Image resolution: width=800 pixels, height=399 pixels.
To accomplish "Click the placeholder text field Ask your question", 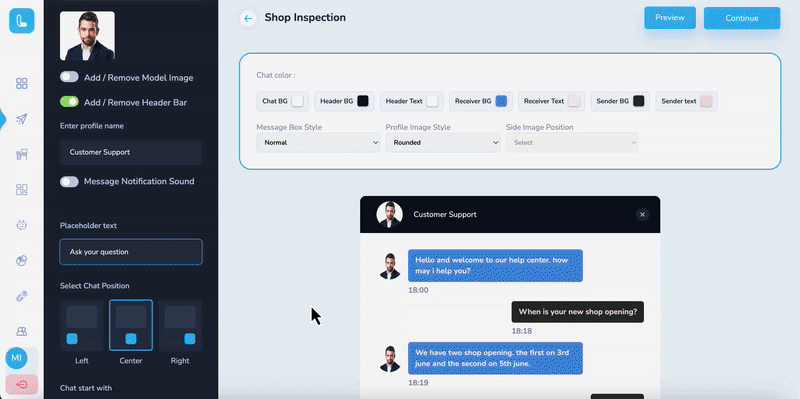I will click(x=131, y=252).
